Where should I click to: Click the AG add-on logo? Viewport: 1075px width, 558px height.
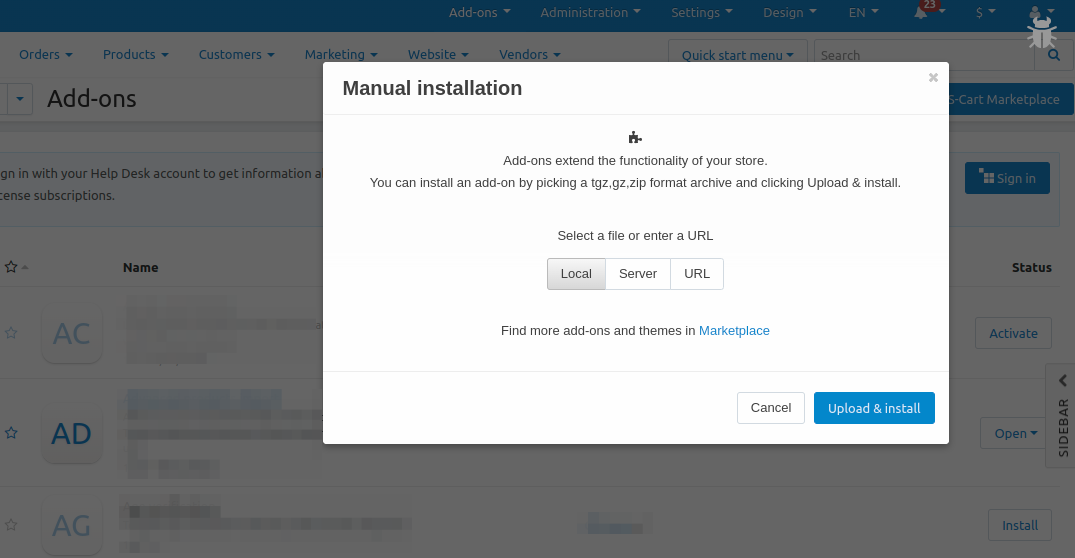point(72,524)
